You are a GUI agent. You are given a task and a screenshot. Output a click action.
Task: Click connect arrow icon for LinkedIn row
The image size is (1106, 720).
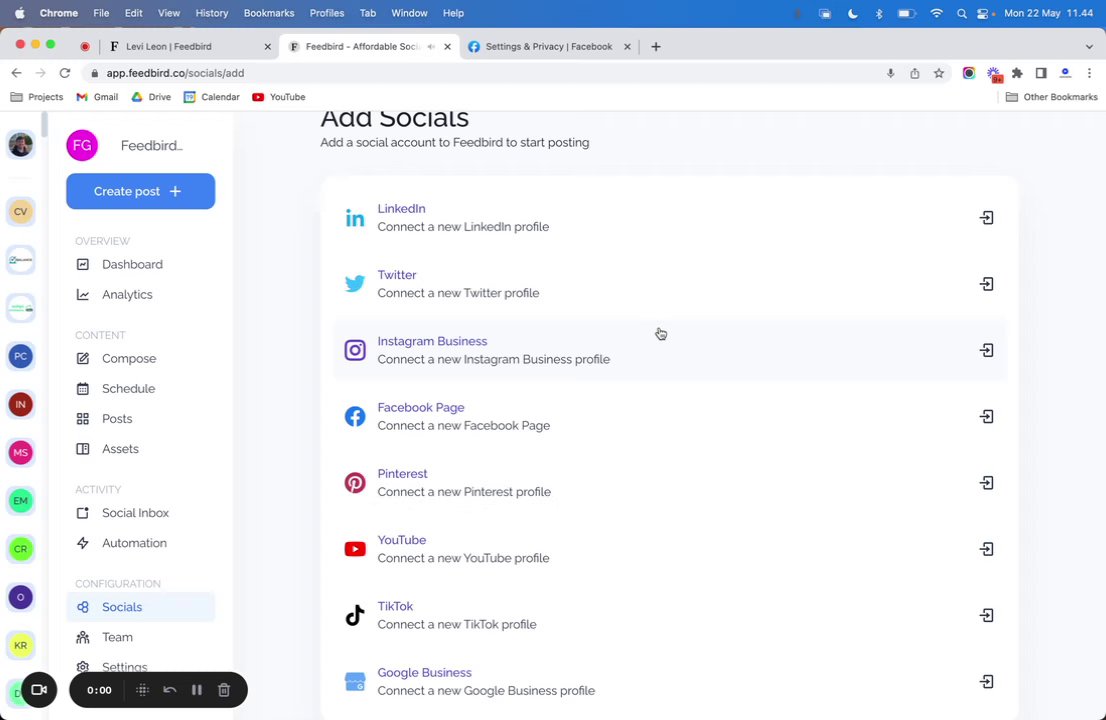[x=987, y=218]
